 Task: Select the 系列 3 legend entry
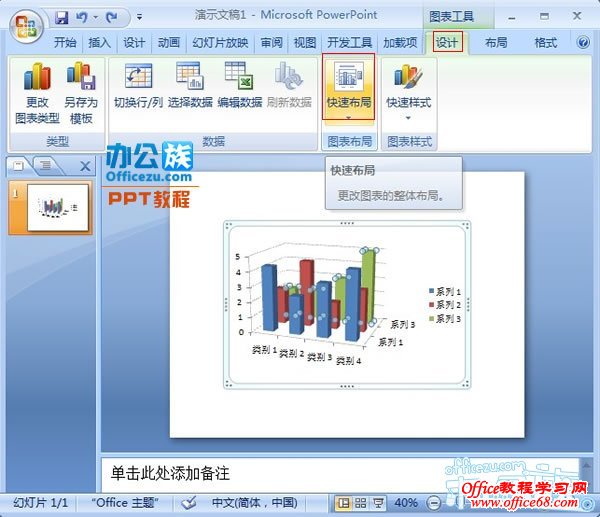445,318
